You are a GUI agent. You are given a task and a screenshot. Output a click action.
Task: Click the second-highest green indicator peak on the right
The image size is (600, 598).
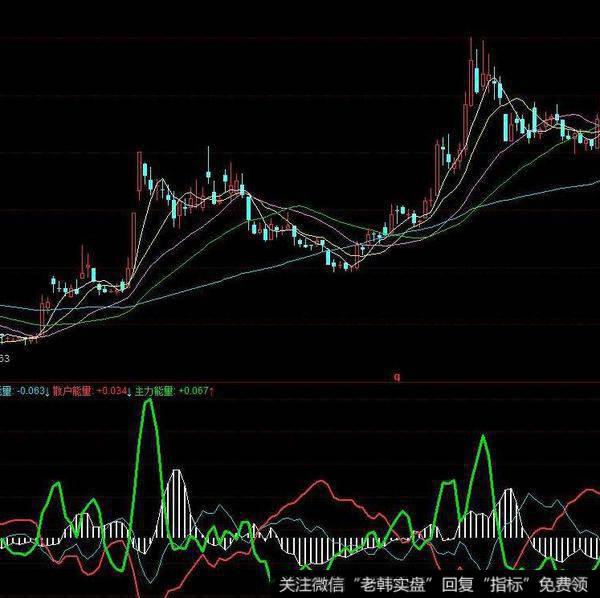485,438
